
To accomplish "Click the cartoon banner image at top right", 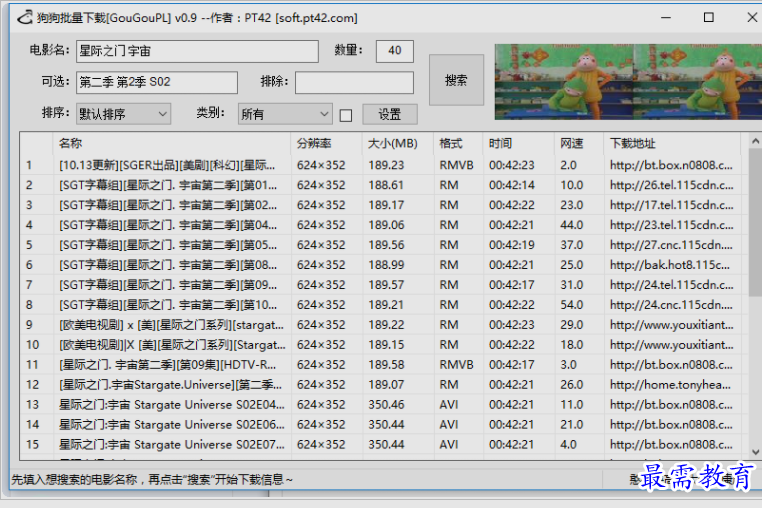I will [x=620, y=80].
